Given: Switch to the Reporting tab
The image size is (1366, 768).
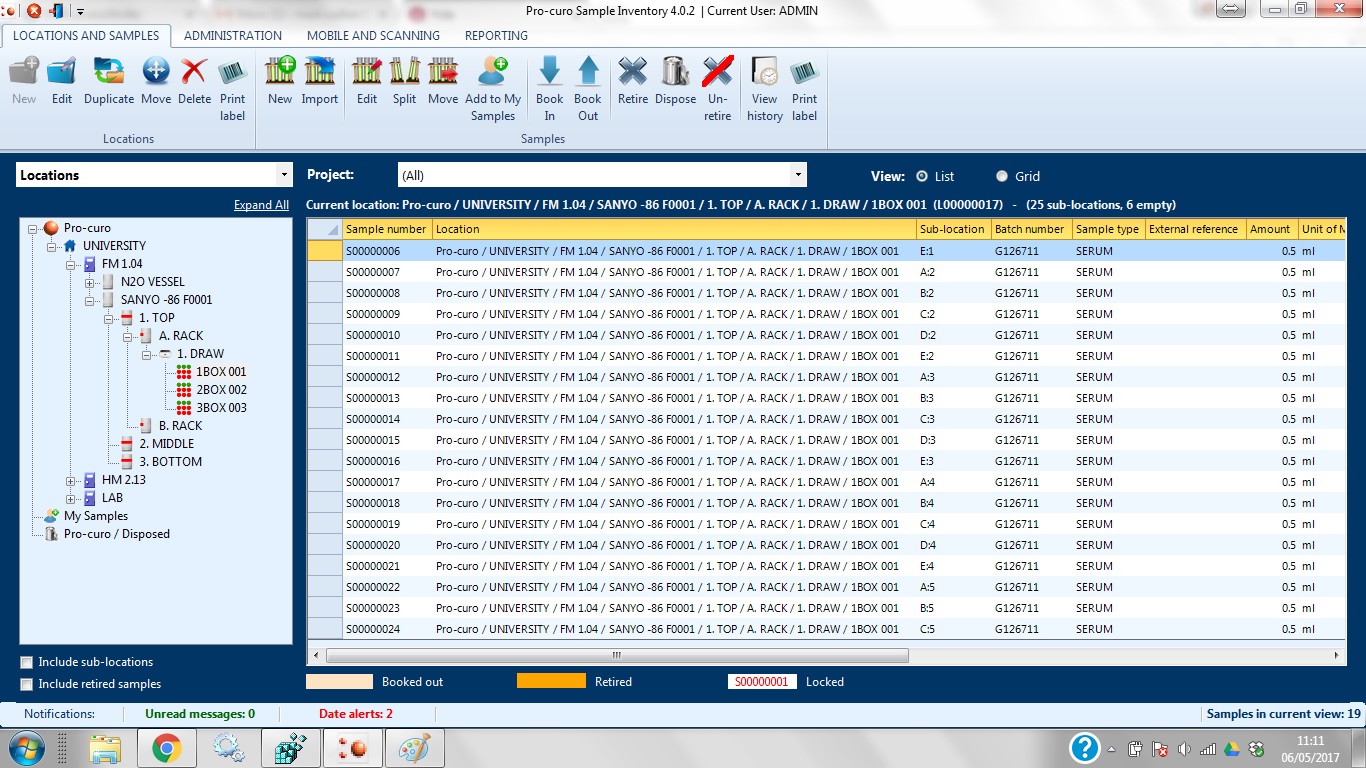Looking at the screenshot, I should click(x=496, y=35).
